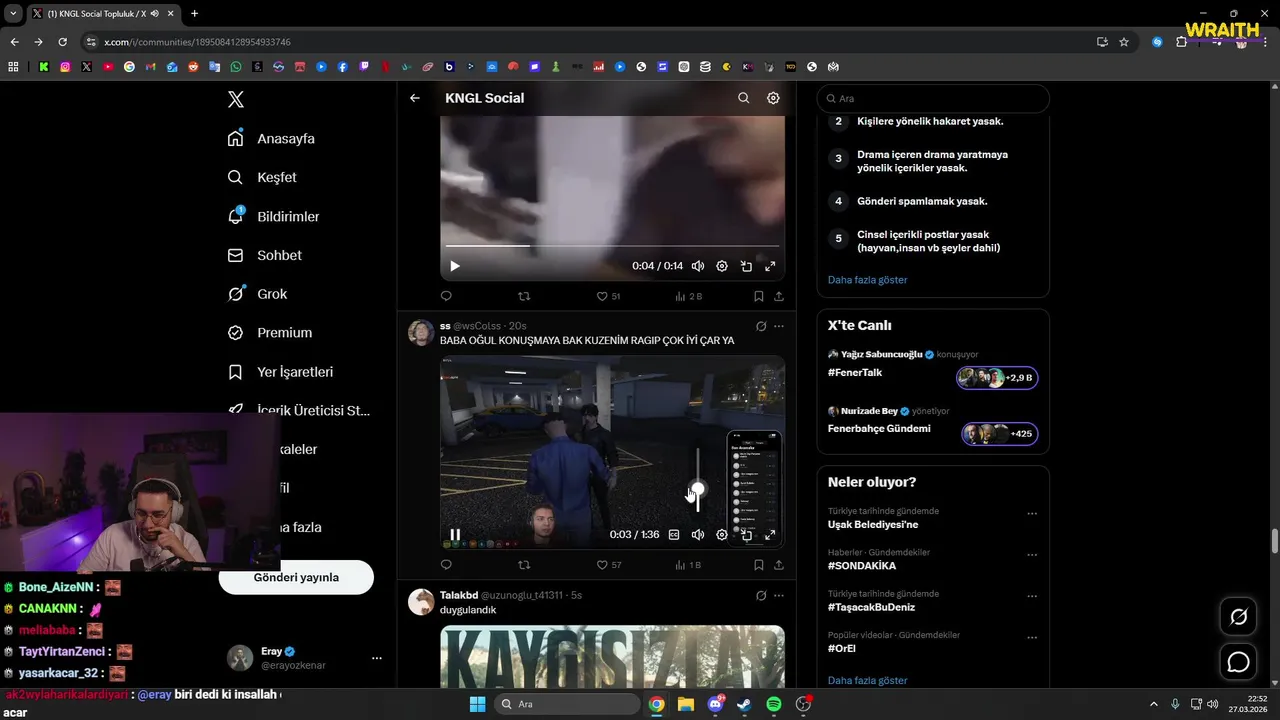Open settings of the 1:36 video
1280x720 pixels.
(x=722, y=535)
